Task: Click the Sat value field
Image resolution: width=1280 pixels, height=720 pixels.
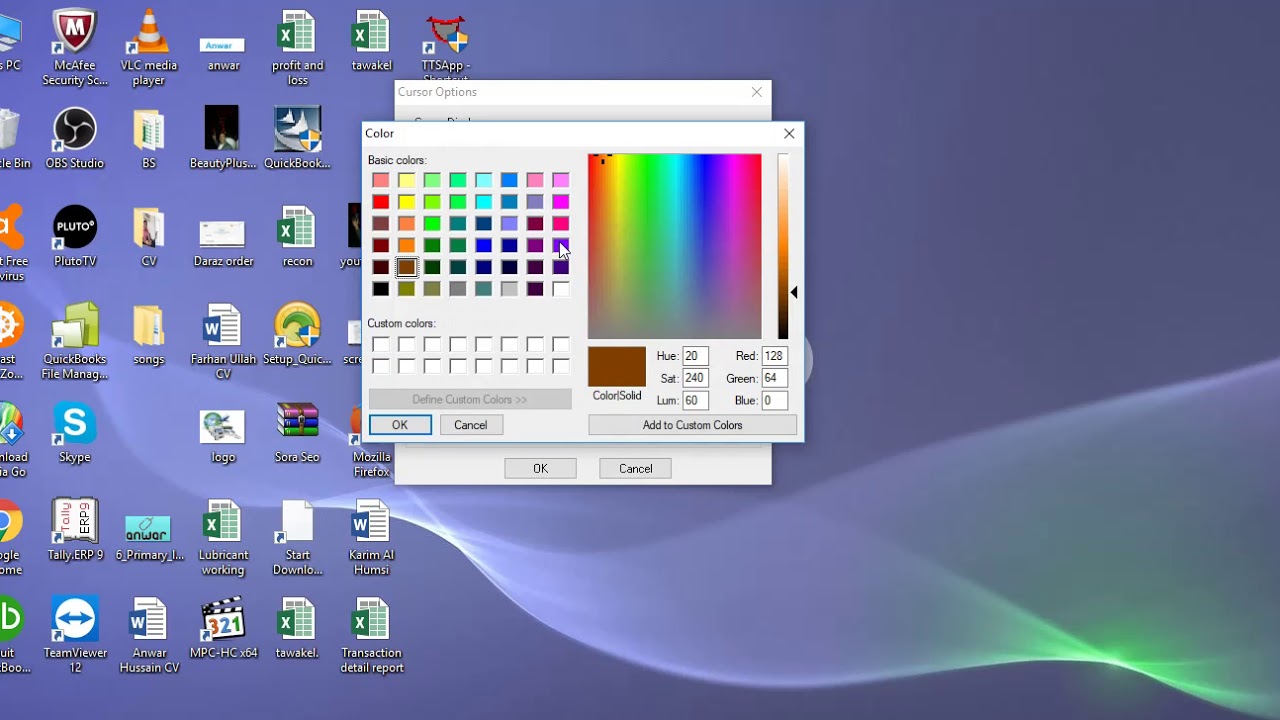Action: 696,378
